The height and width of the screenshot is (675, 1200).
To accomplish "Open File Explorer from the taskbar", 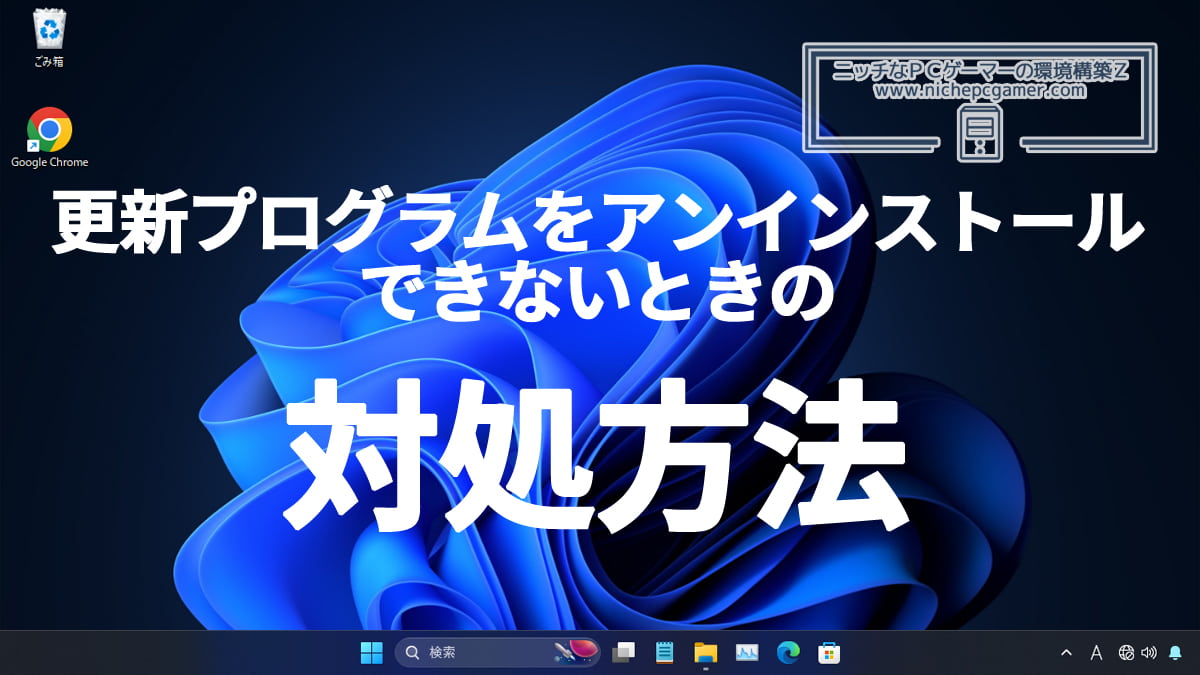I will [x=705, y=653].
